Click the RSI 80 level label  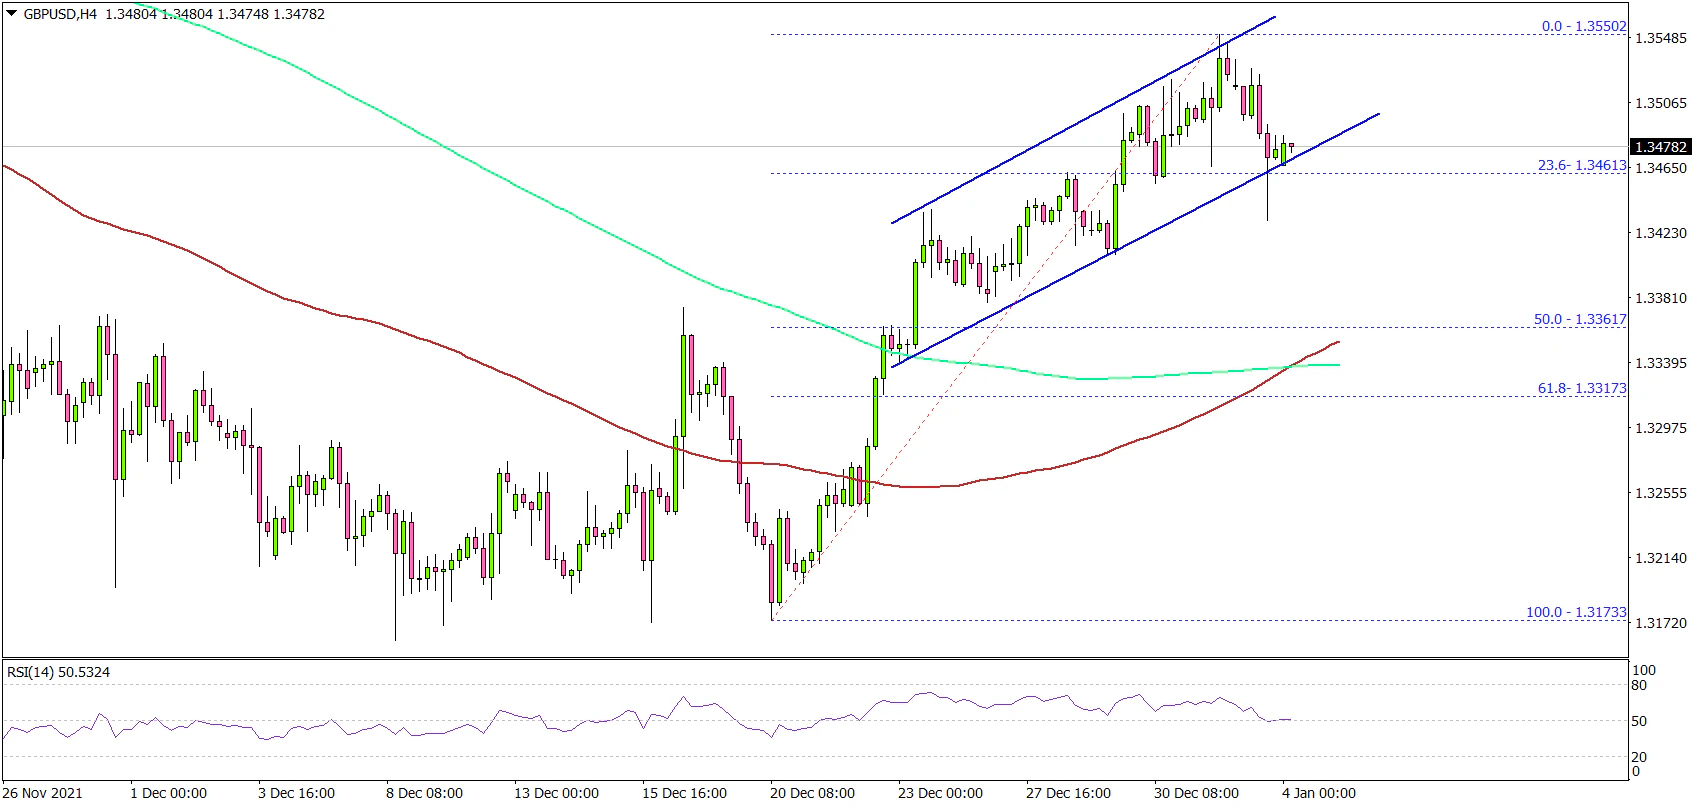[1638, 686]
